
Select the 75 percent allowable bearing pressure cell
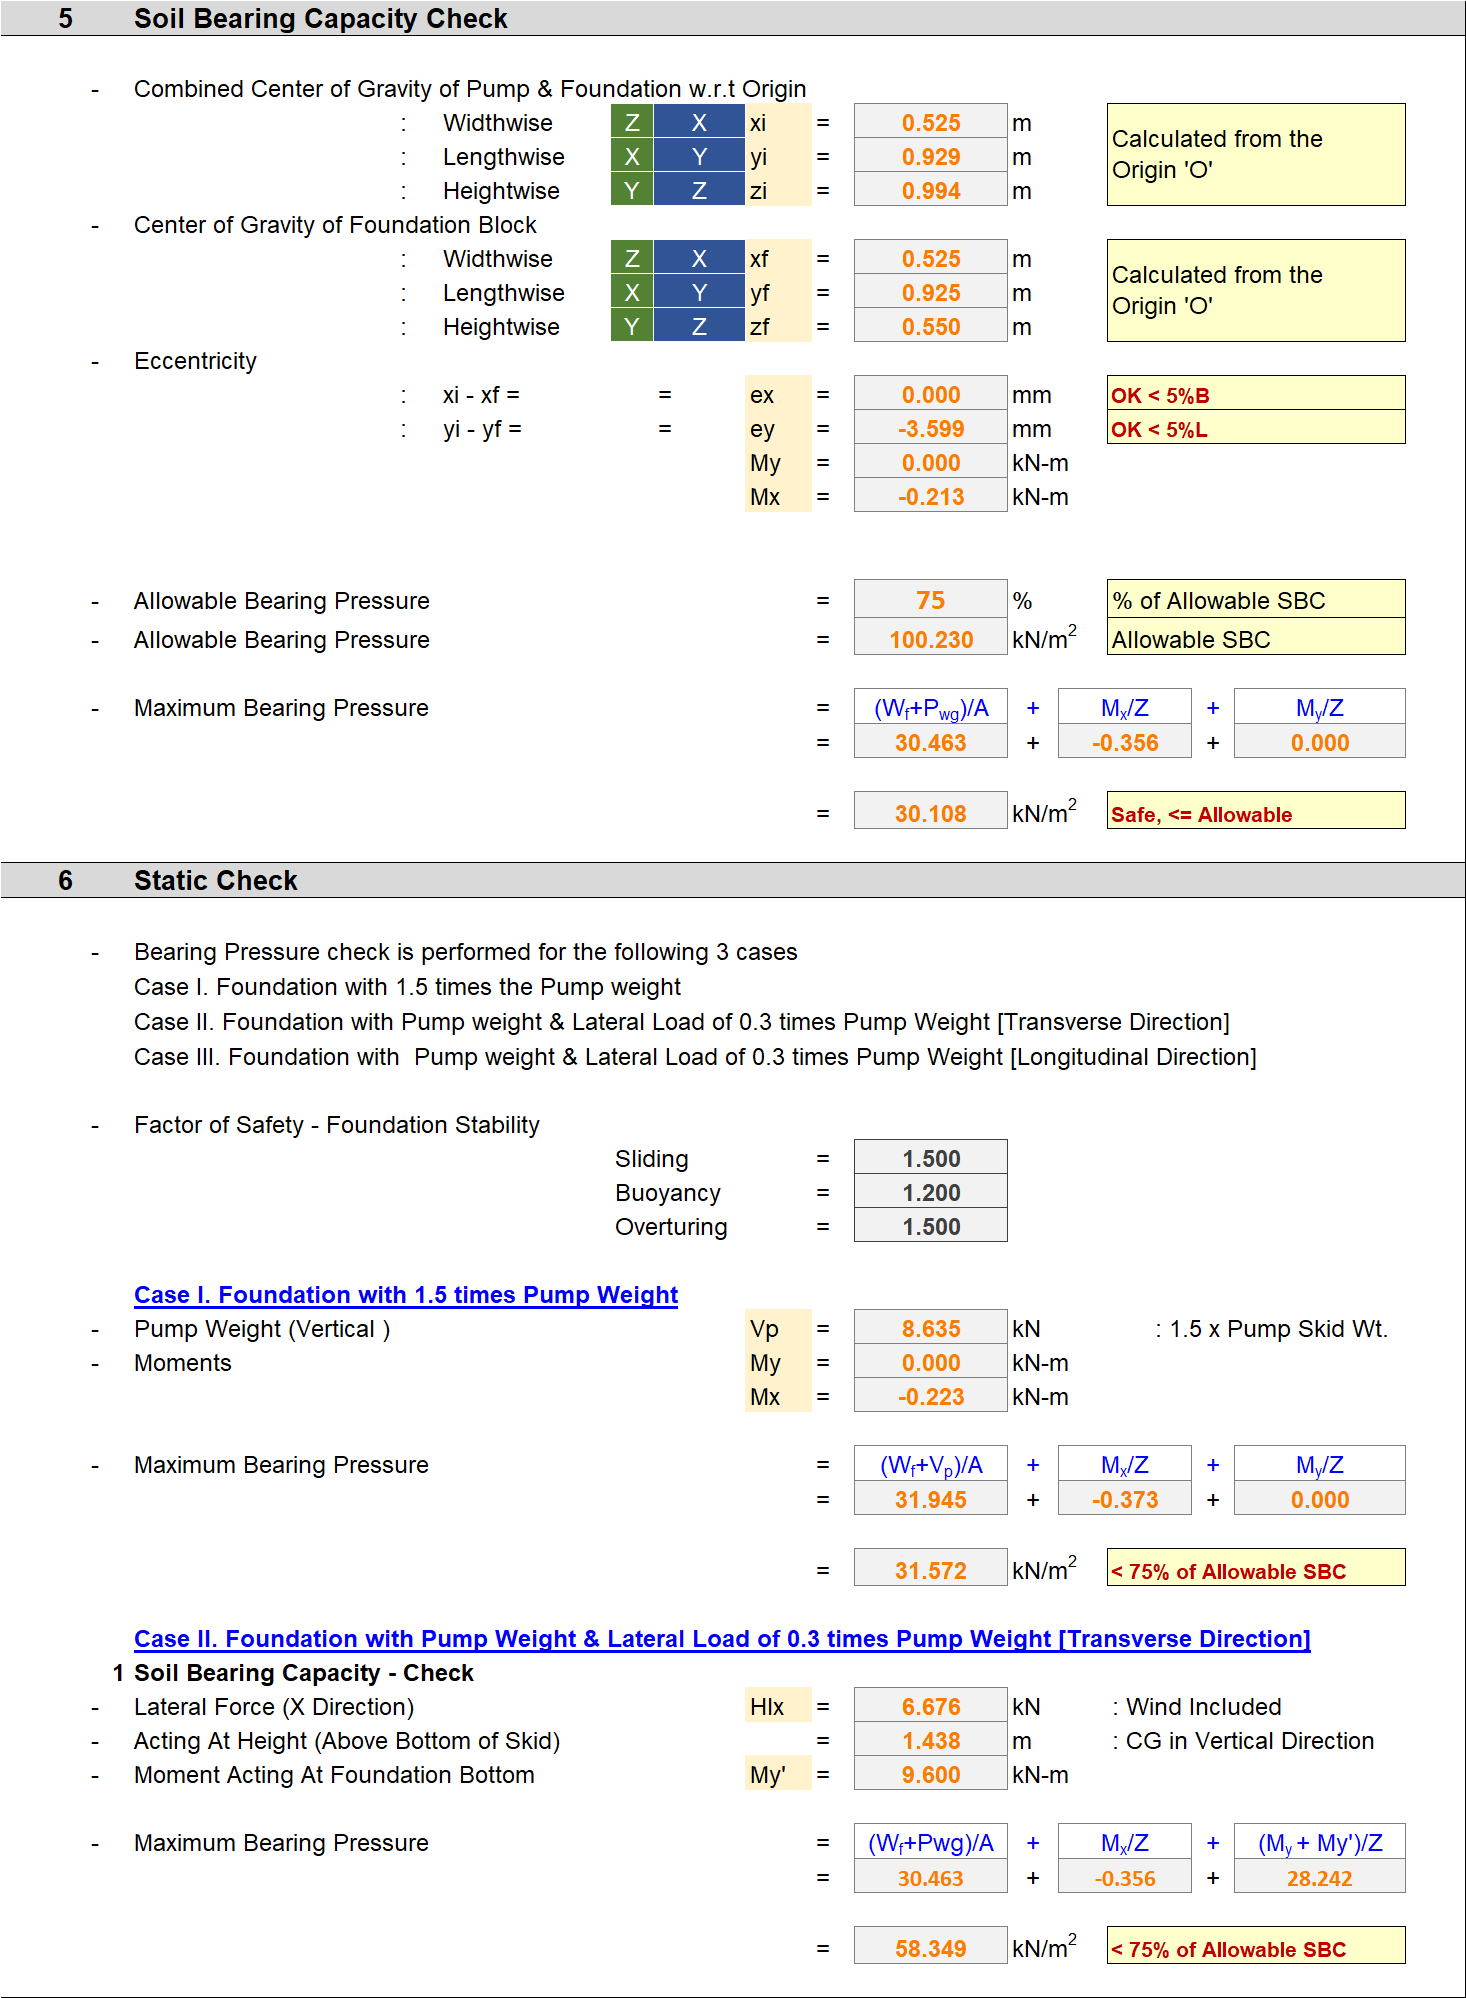coord(930,600)
